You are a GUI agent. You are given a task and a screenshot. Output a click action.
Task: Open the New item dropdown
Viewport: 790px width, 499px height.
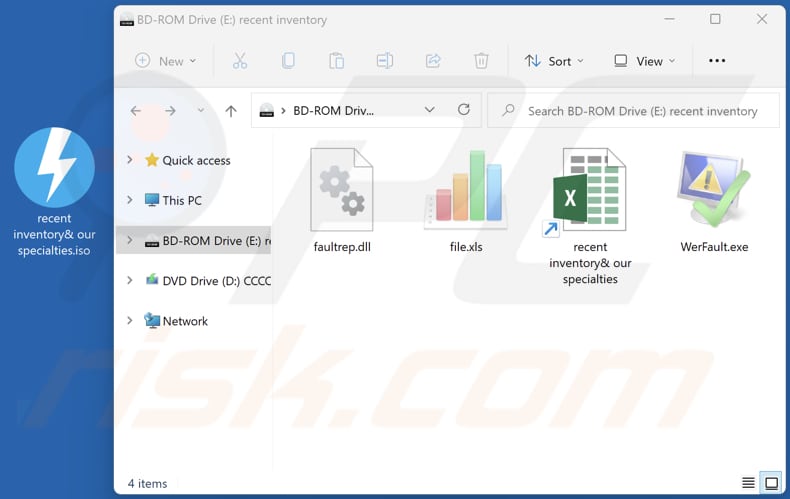click(x=166, y=61)
